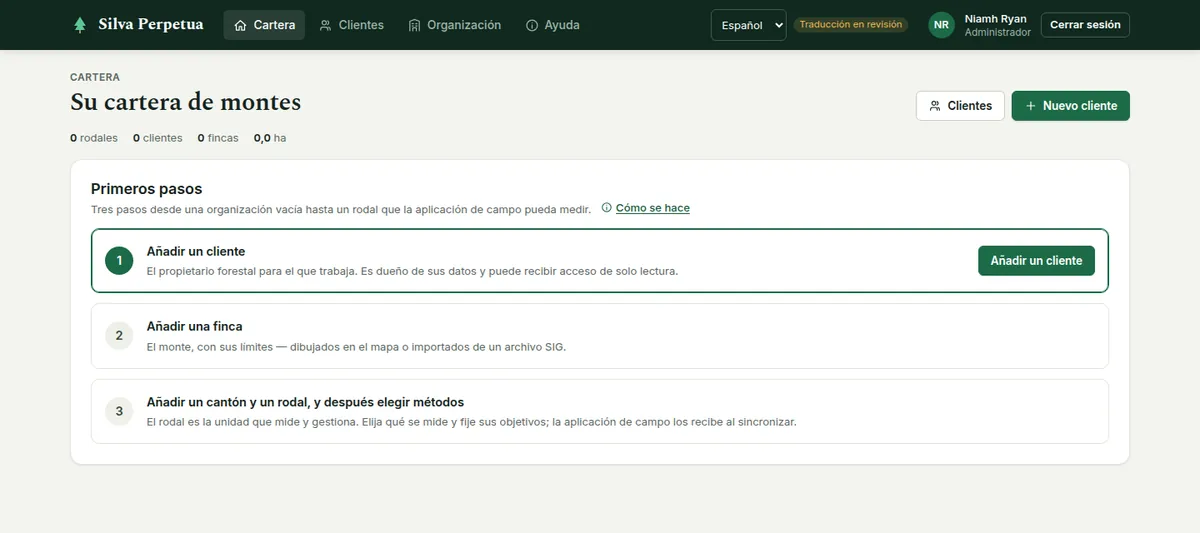
Task: Click the El monte, con sus límites description
Action: 356,347
